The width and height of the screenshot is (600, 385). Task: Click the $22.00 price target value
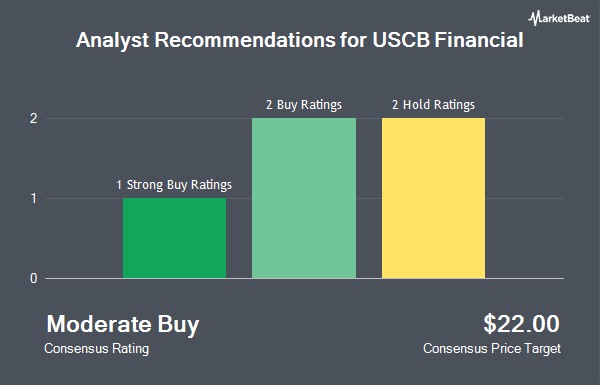[x=521, y=324]
